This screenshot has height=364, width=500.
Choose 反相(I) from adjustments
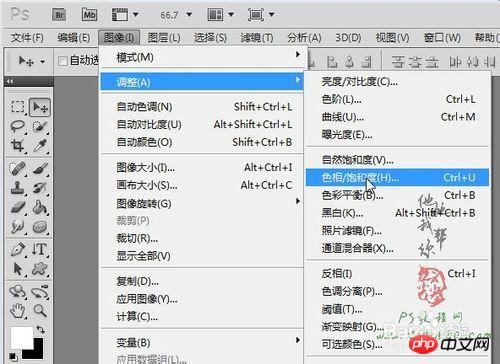coord(397,274)
